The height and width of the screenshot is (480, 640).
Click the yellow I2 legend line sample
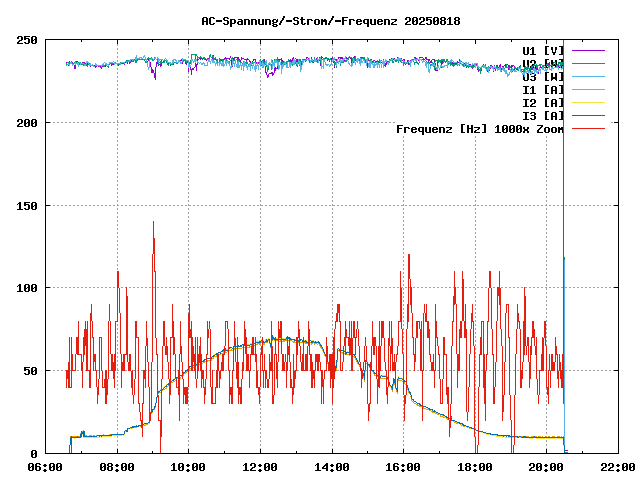tap(590, 102)
